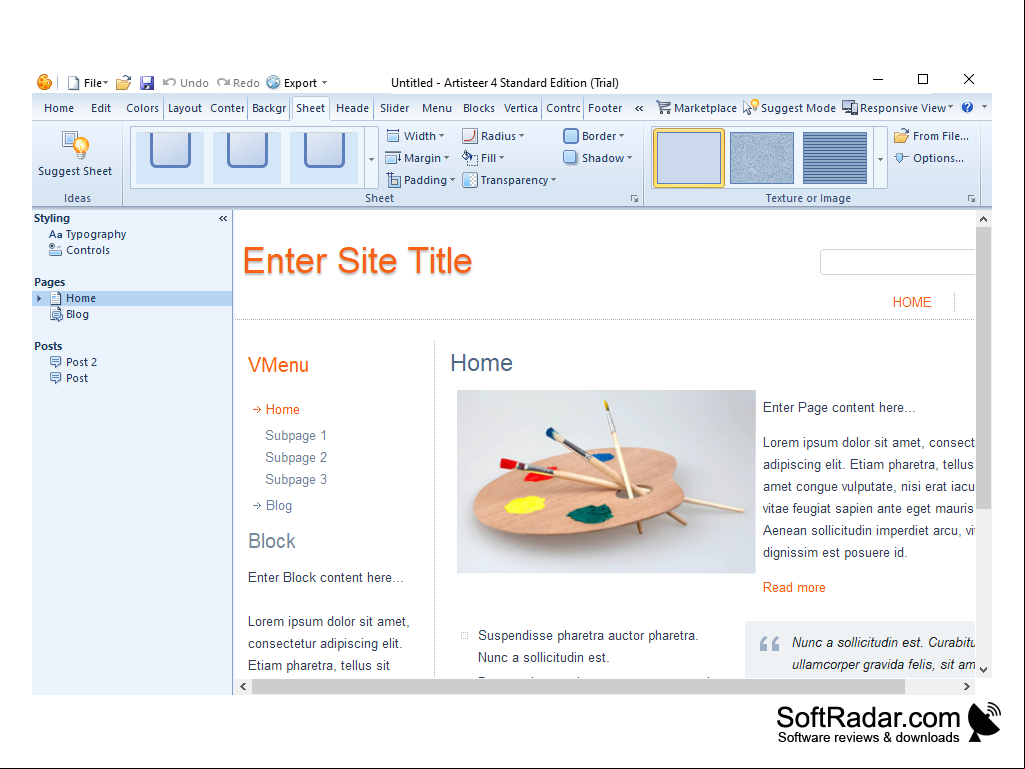Click the horizontal scrollbar
Viewport: 1025px width, 769px height.
click(x=578, y=687)
